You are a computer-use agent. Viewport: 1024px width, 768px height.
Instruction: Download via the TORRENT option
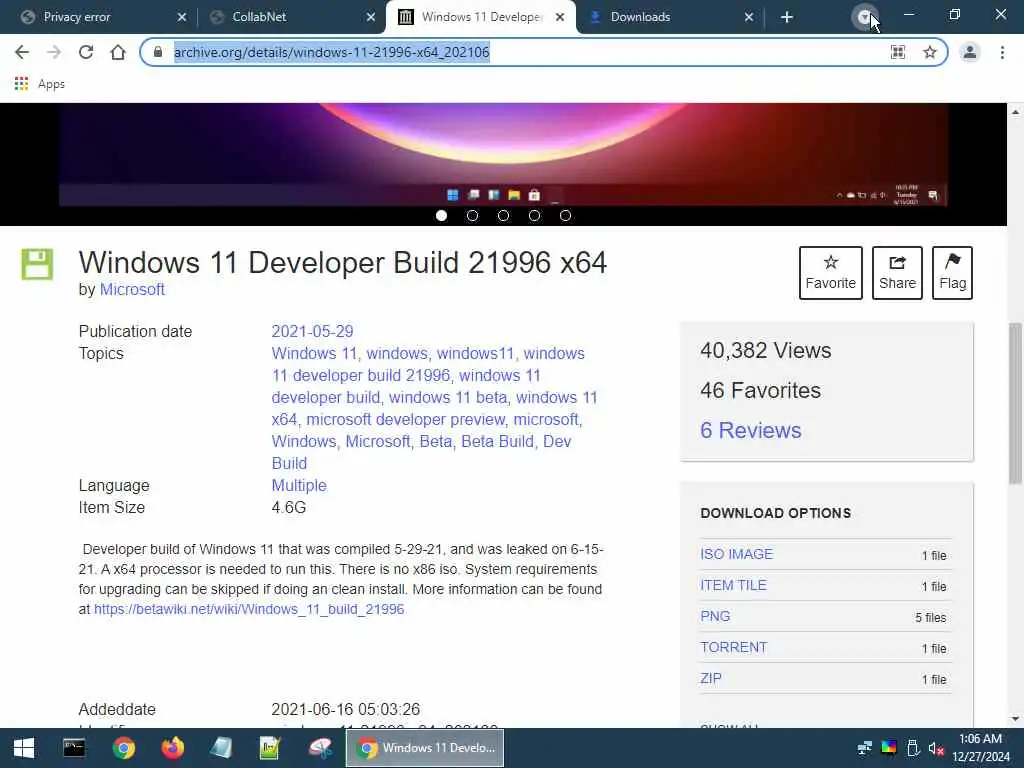pos(733,647)
